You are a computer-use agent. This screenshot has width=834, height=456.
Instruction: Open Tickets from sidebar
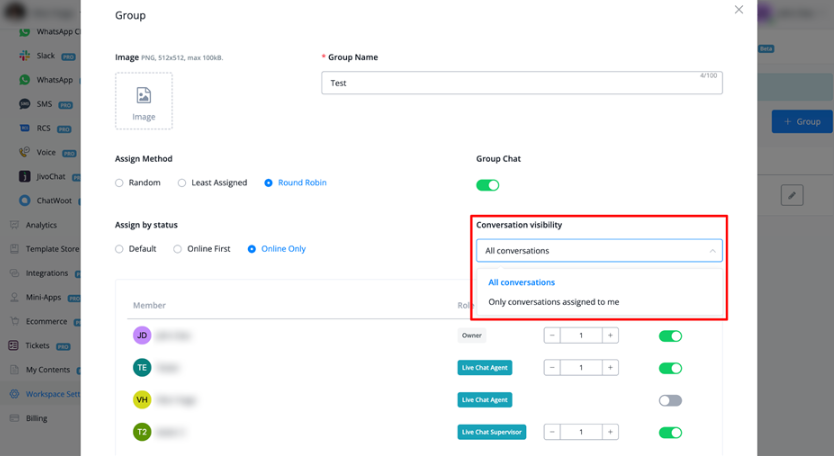pos(38,346)
